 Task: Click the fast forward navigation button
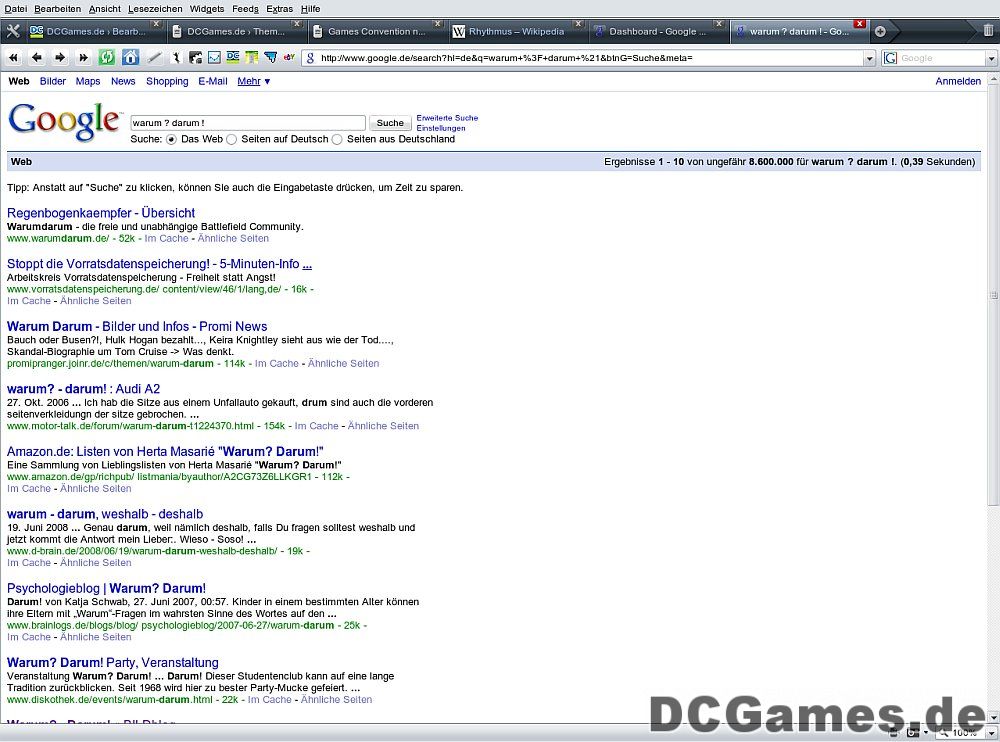84,58
